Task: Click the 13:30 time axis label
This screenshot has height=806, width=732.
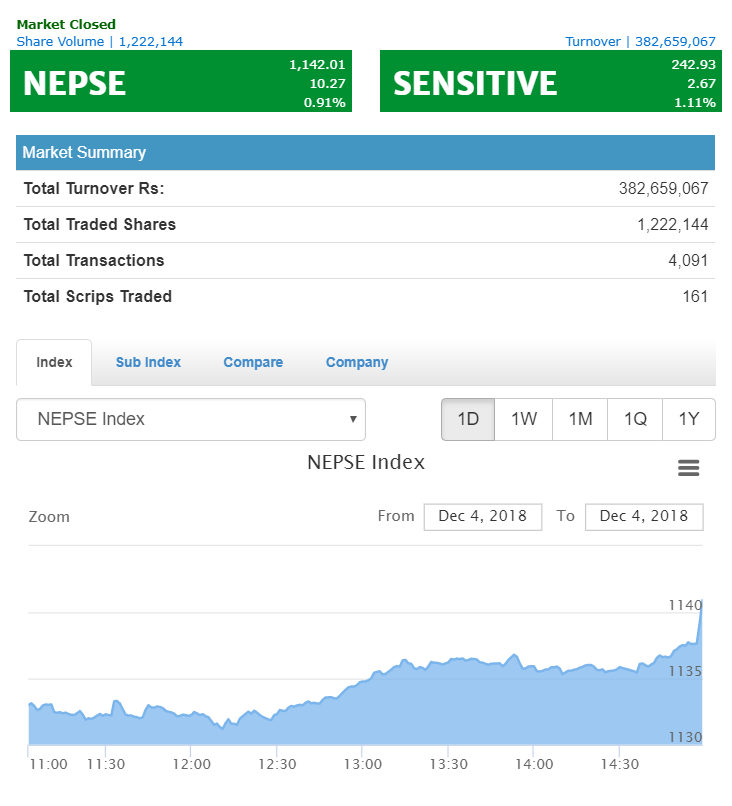Action: point(449,765)
